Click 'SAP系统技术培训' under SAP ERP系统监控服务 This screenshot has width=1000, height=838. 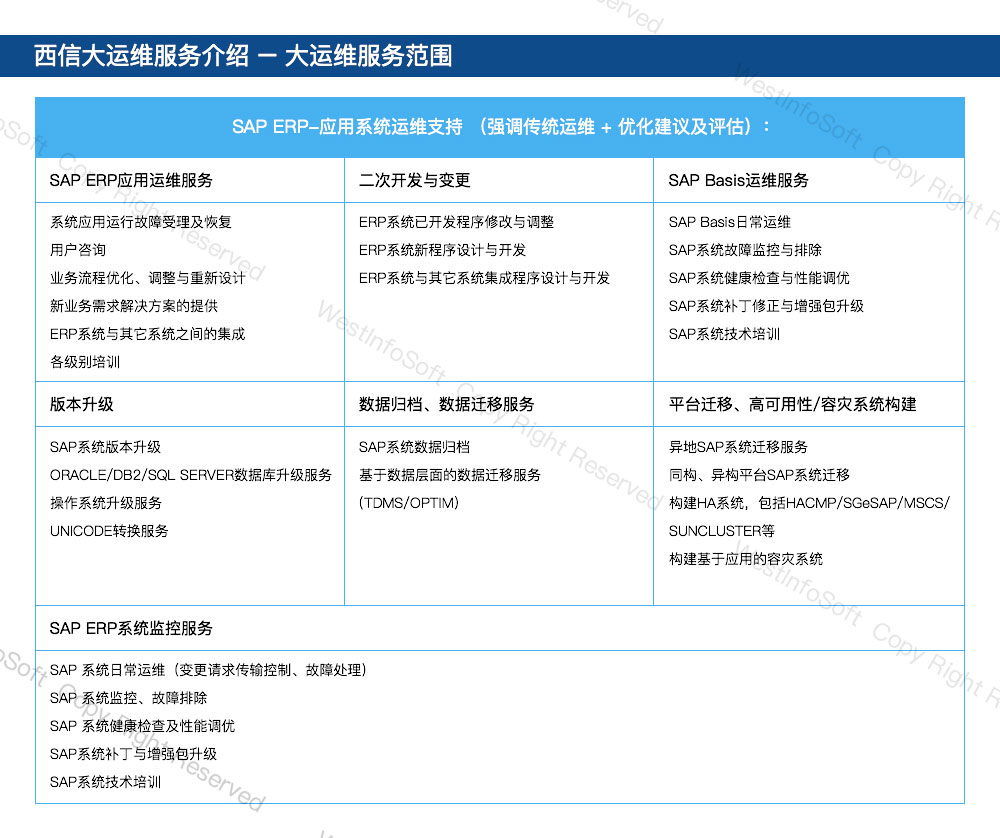tap(106, 783)
